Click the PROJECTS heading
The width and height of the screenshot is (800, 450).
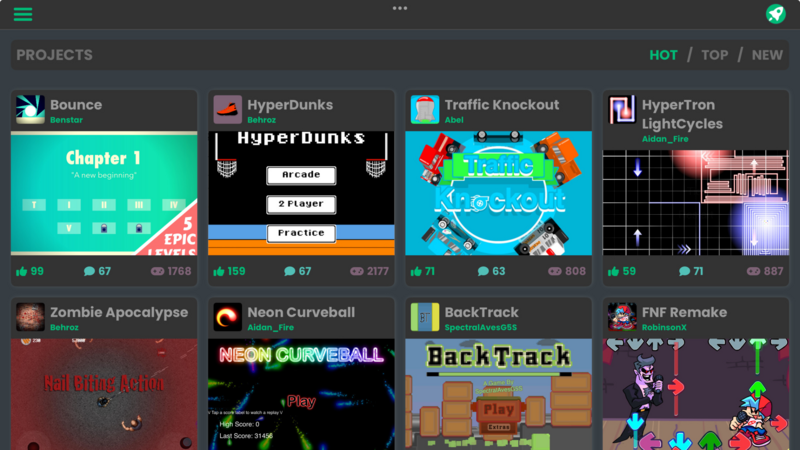click(x=55, y=55)
